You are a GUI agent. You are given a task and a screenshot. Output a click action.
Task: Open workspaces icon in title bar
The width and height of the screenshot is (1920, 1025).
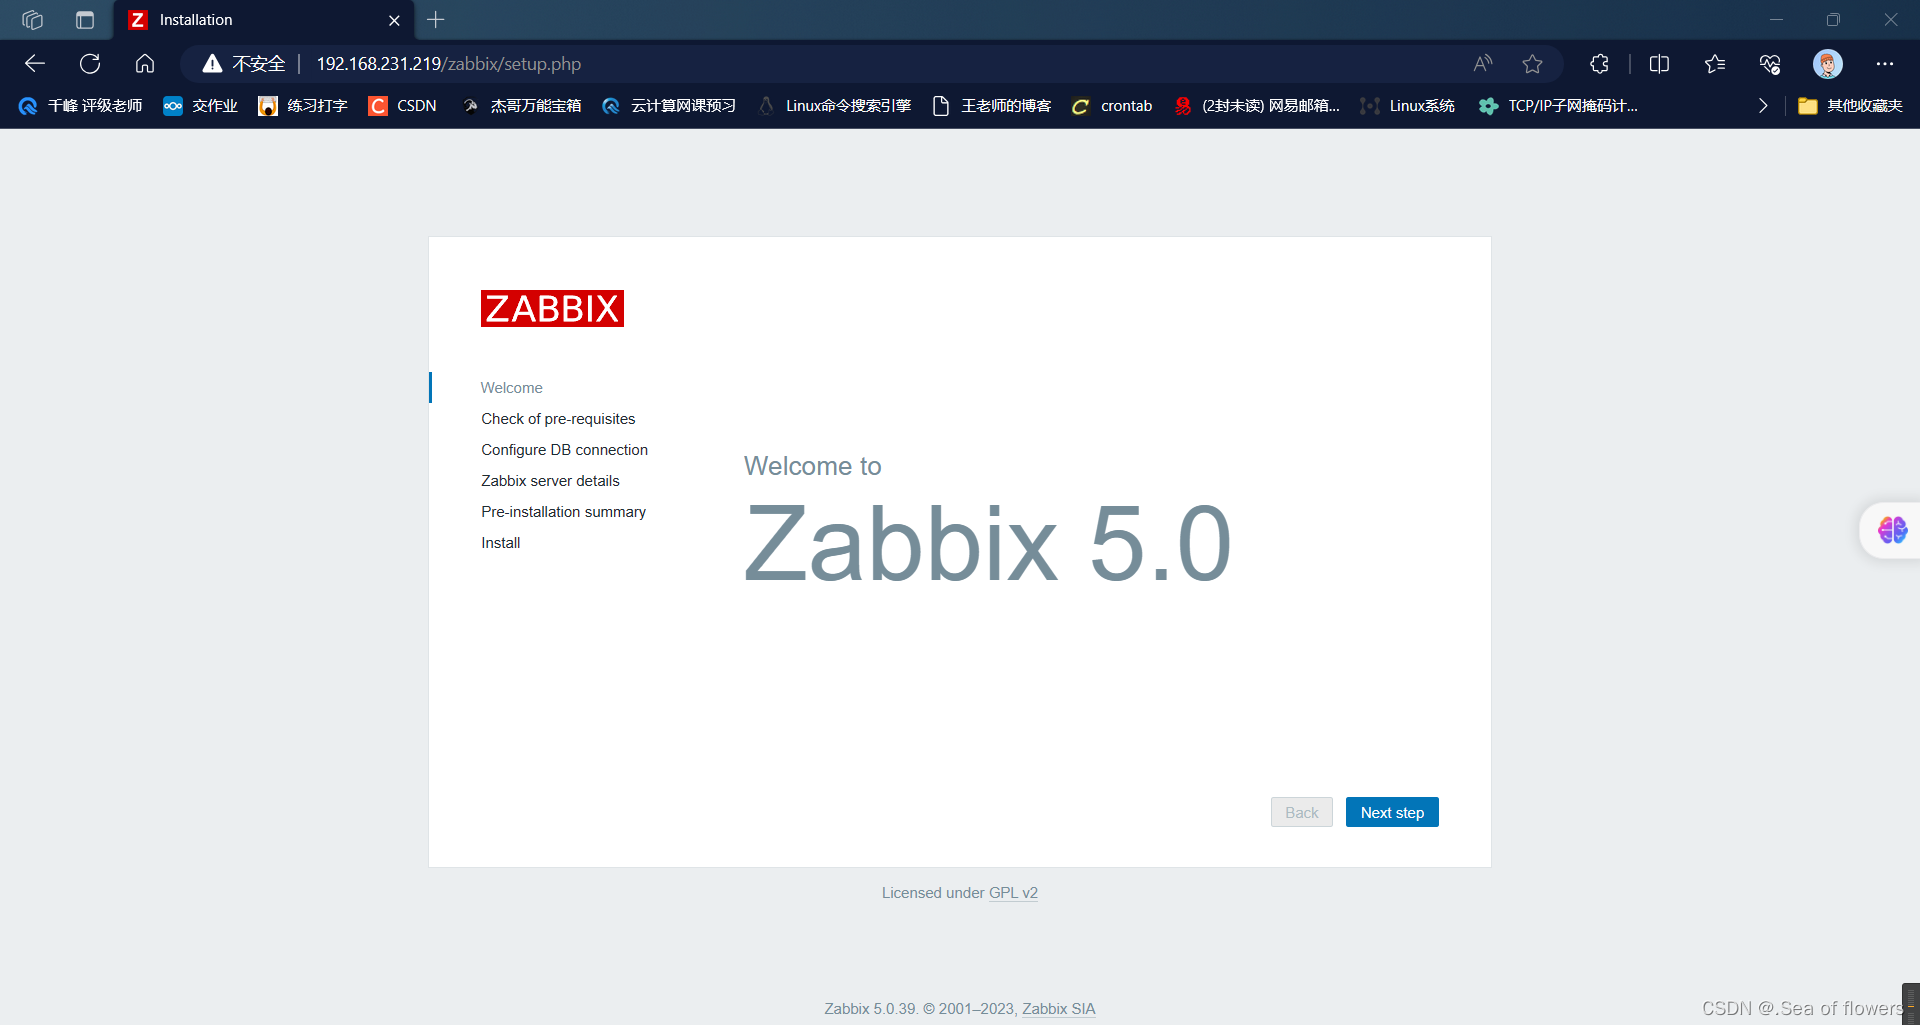click(32, 20)
